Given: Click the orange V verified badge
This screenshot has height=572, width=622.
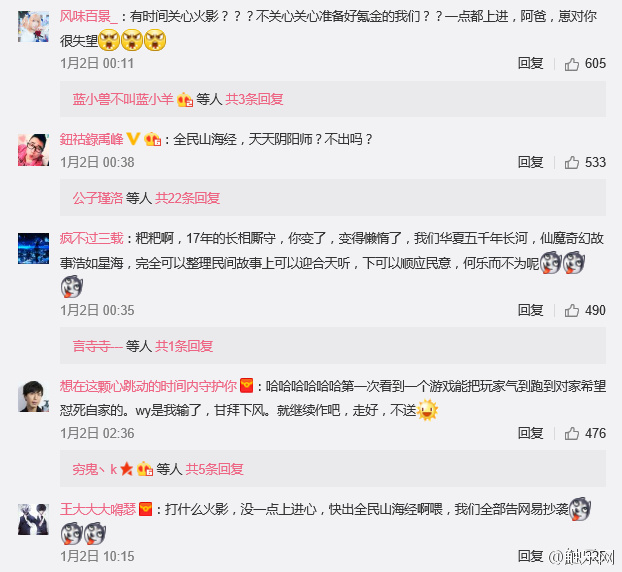Looking at the screenshot, I should point(133,139).
